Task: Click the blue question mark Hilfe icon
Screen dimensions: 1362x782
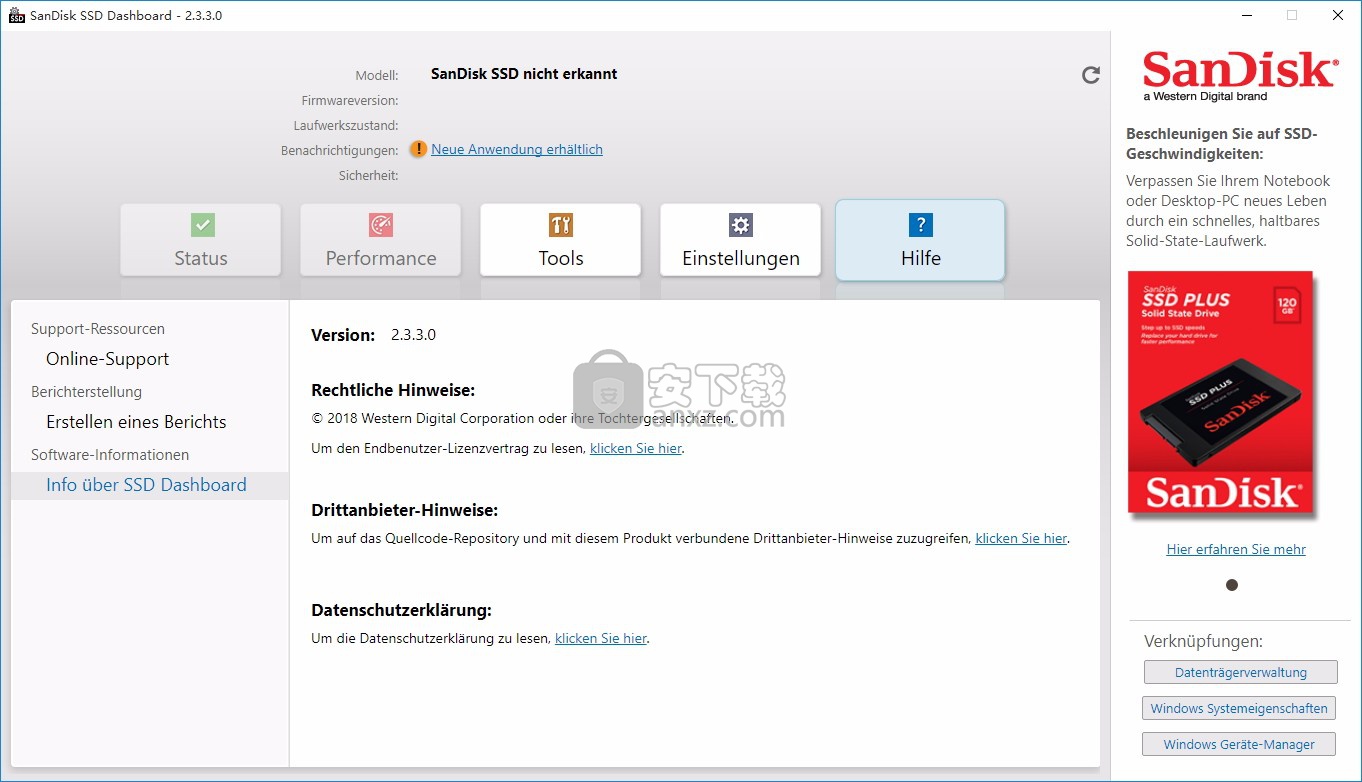Action: [920, 225]
